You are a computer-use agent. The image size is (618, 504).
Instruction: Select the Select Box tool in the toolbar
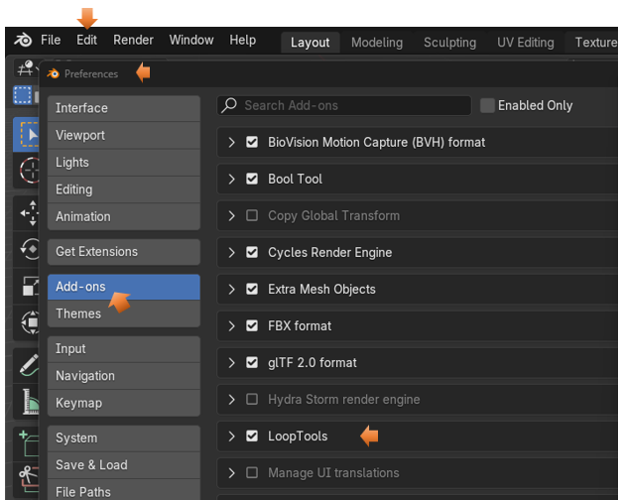pos(25,134)
